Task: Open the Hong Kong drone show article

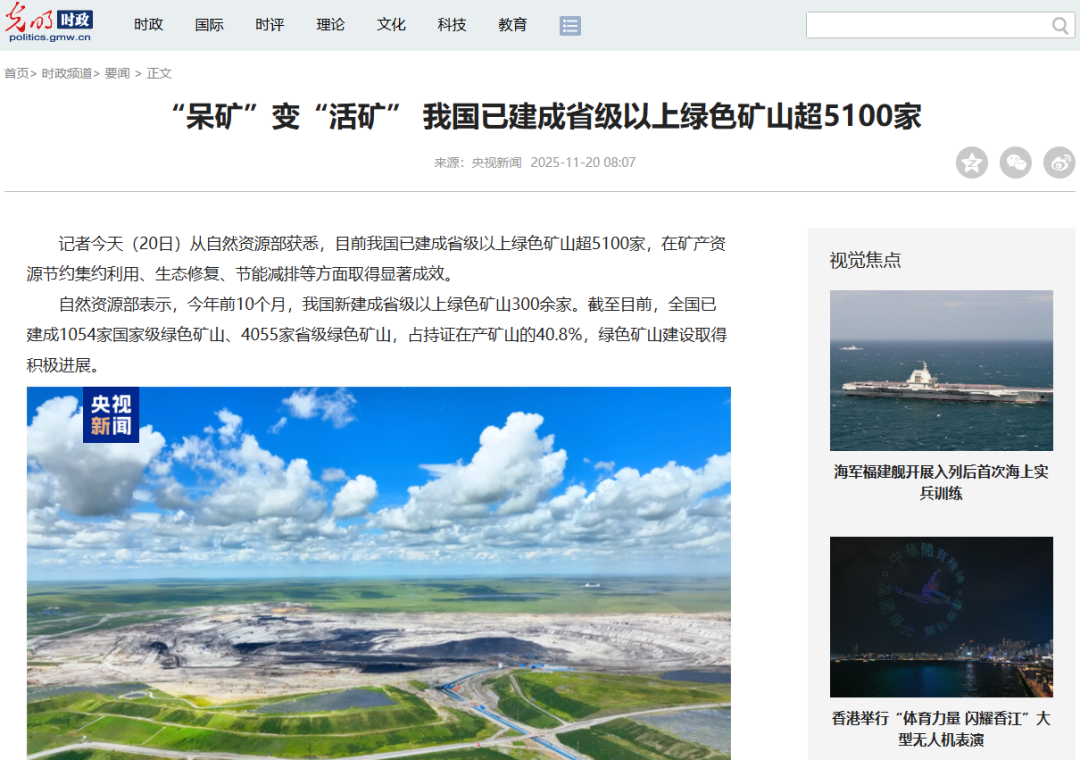Action: 940,617
